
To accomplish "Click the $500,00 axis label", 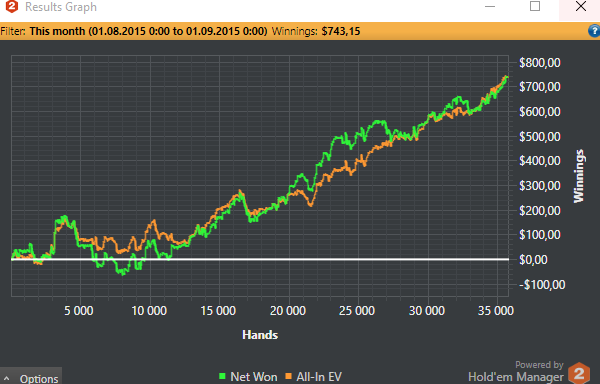I will 540,137.
